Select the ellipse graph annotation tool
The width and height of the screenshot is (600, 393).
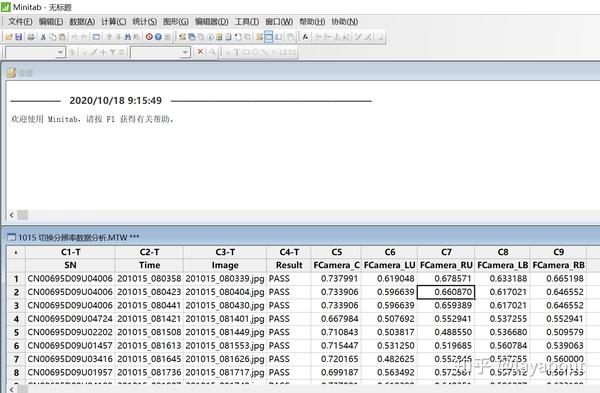[255, 52]
